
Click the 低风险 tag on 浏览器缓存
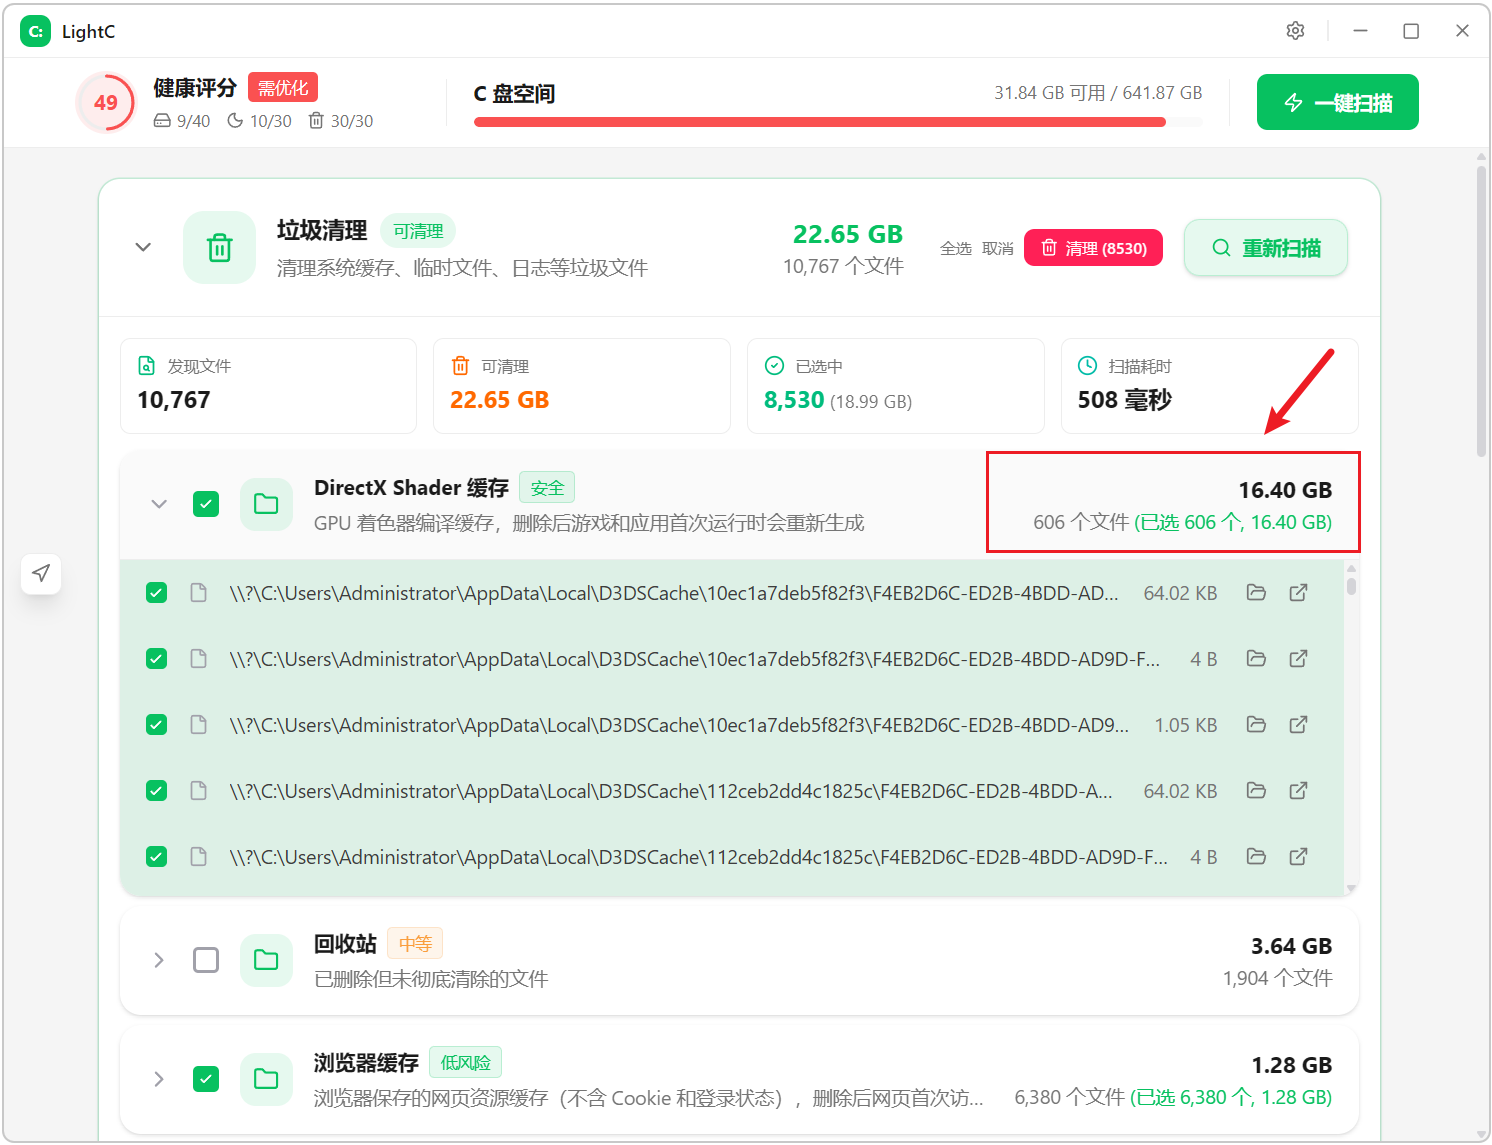[x=466, y=1063]
